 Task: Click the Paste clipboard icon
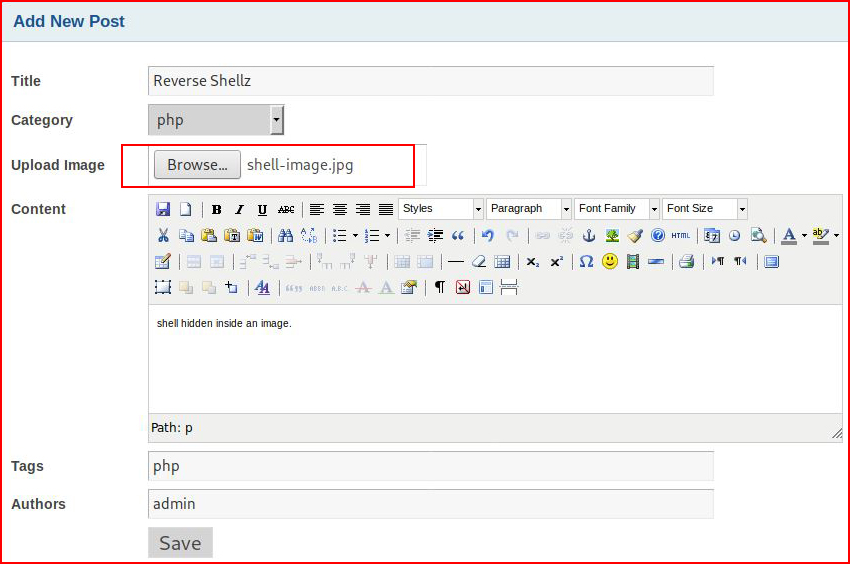(209, 235)
